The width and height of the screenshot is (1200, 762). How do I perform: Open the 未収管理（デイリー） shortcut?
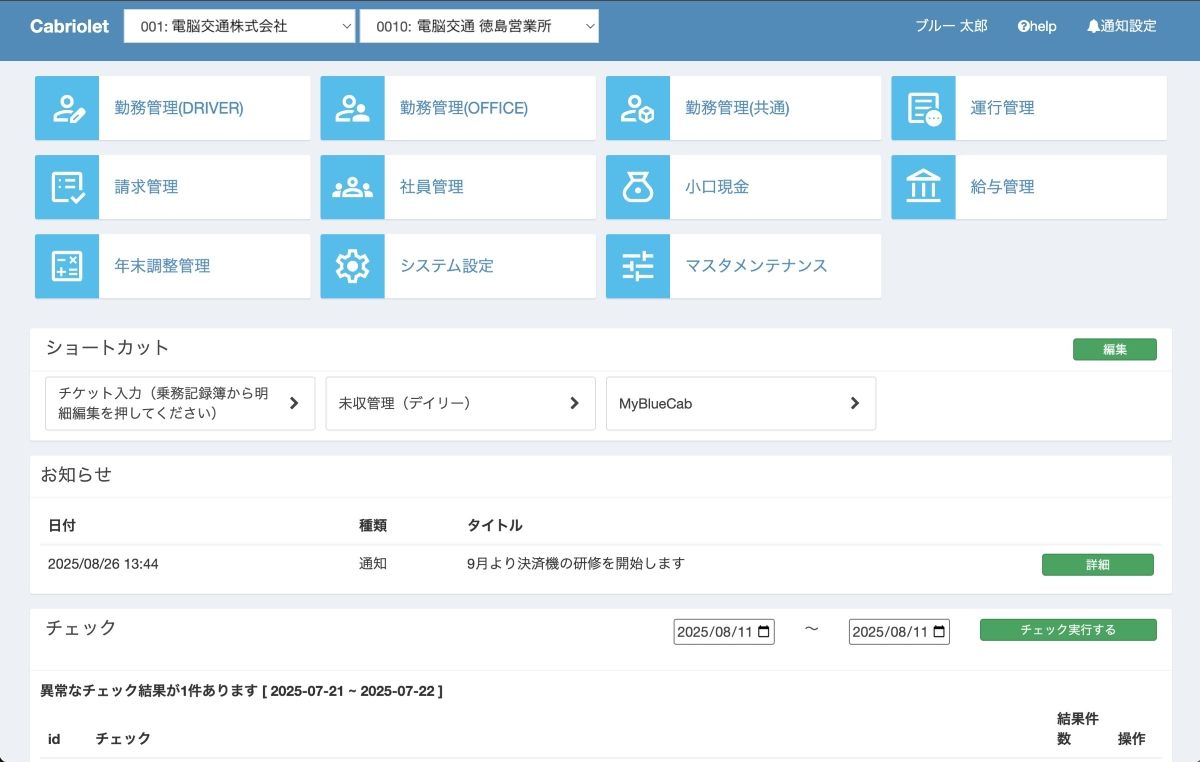click(x=460, y=403)
